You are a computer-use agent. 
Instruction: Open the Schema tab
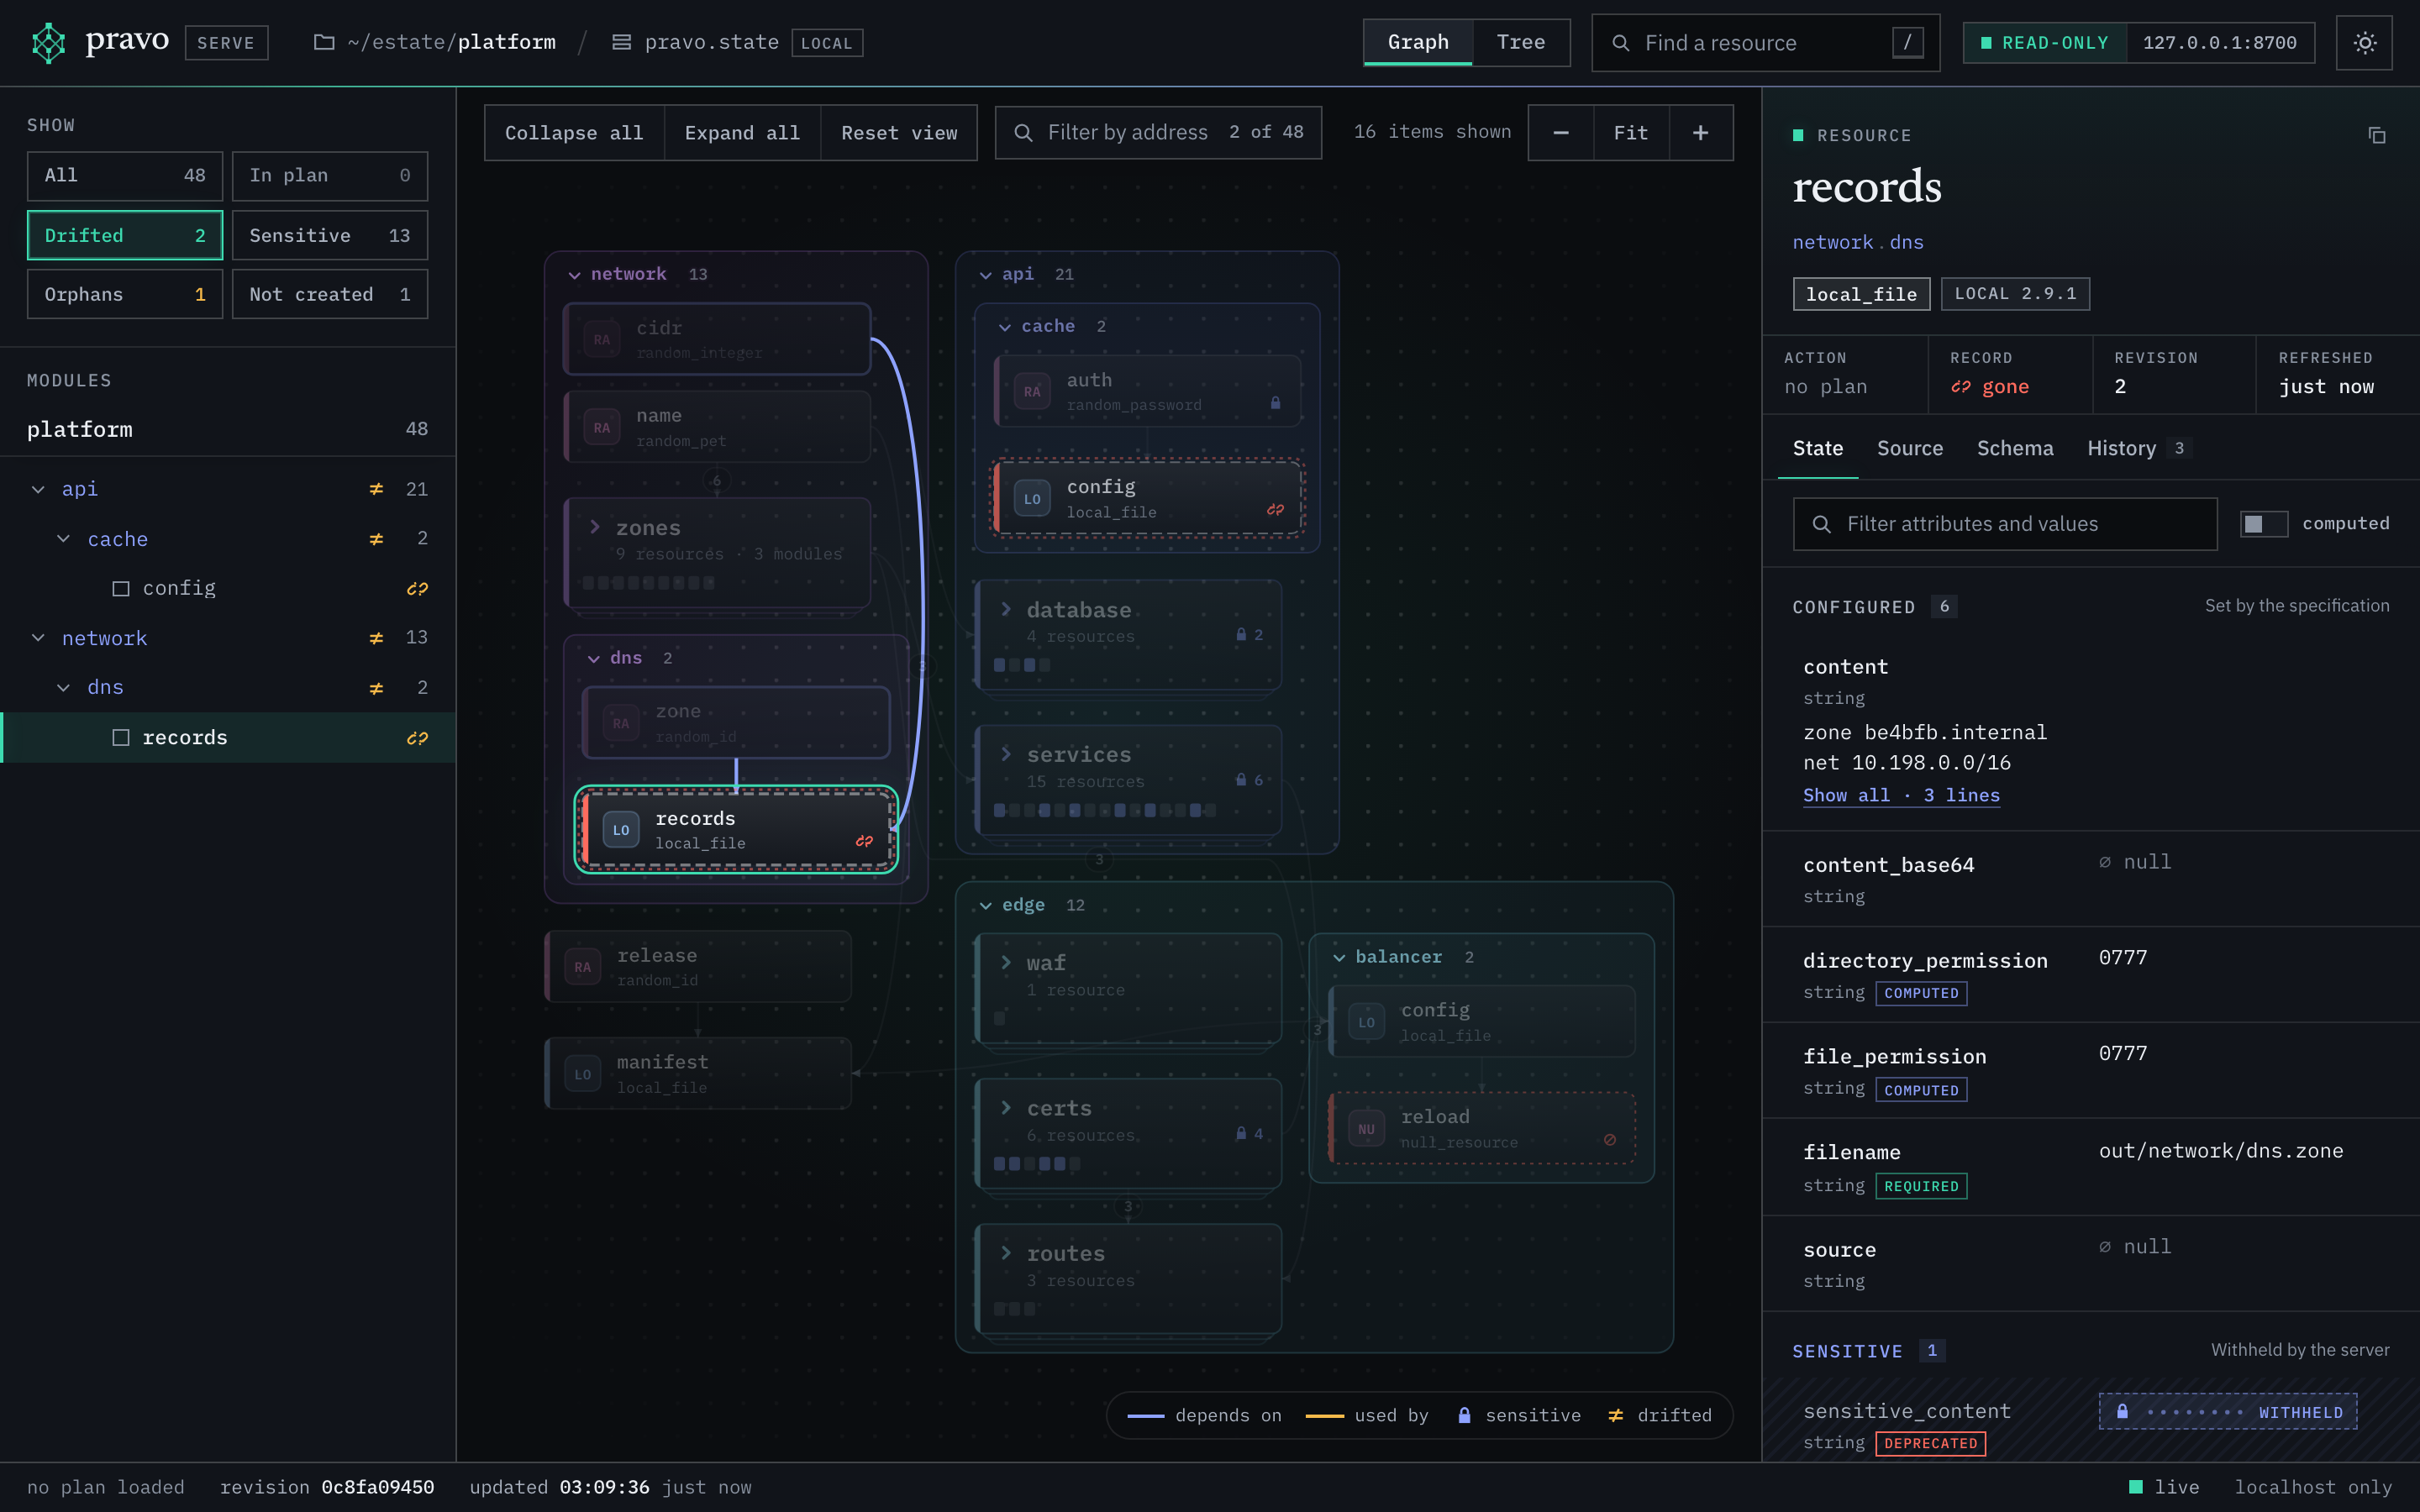click(2015, 448)
